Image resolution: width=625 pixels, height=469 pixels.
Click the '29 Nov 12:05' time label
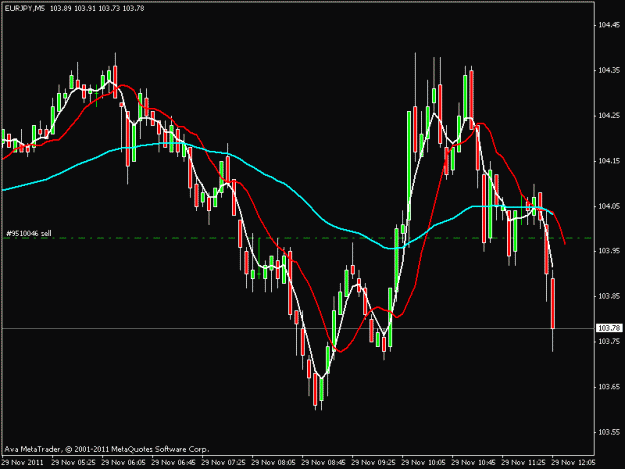coord(573,462)
